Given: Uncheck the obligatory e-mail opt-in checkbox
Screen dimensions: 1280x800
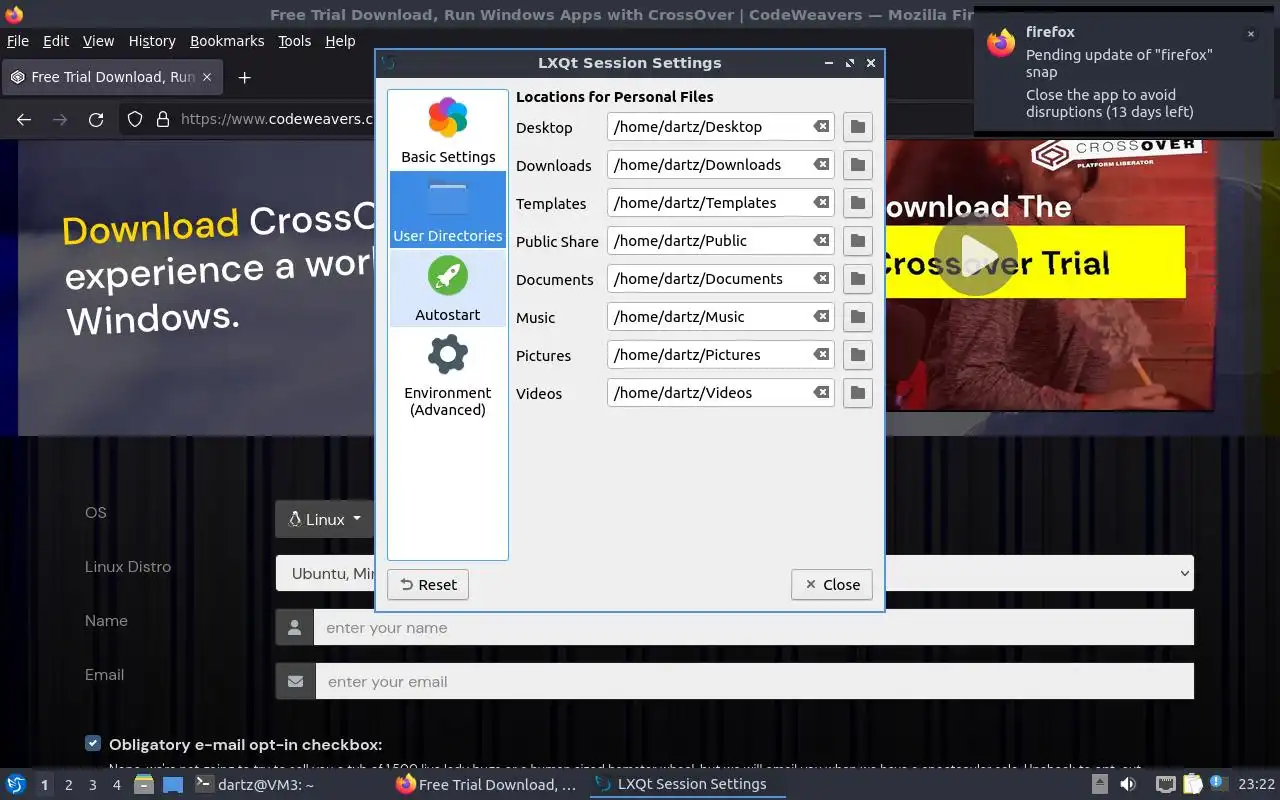Looking at the screenshot, I should coord(93,743).
